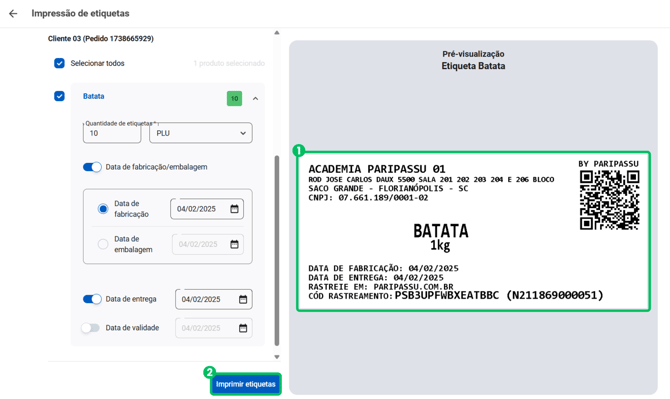Uncheck the Batata product checkbox
Screen dimensions: 670x399
(59, 96)
